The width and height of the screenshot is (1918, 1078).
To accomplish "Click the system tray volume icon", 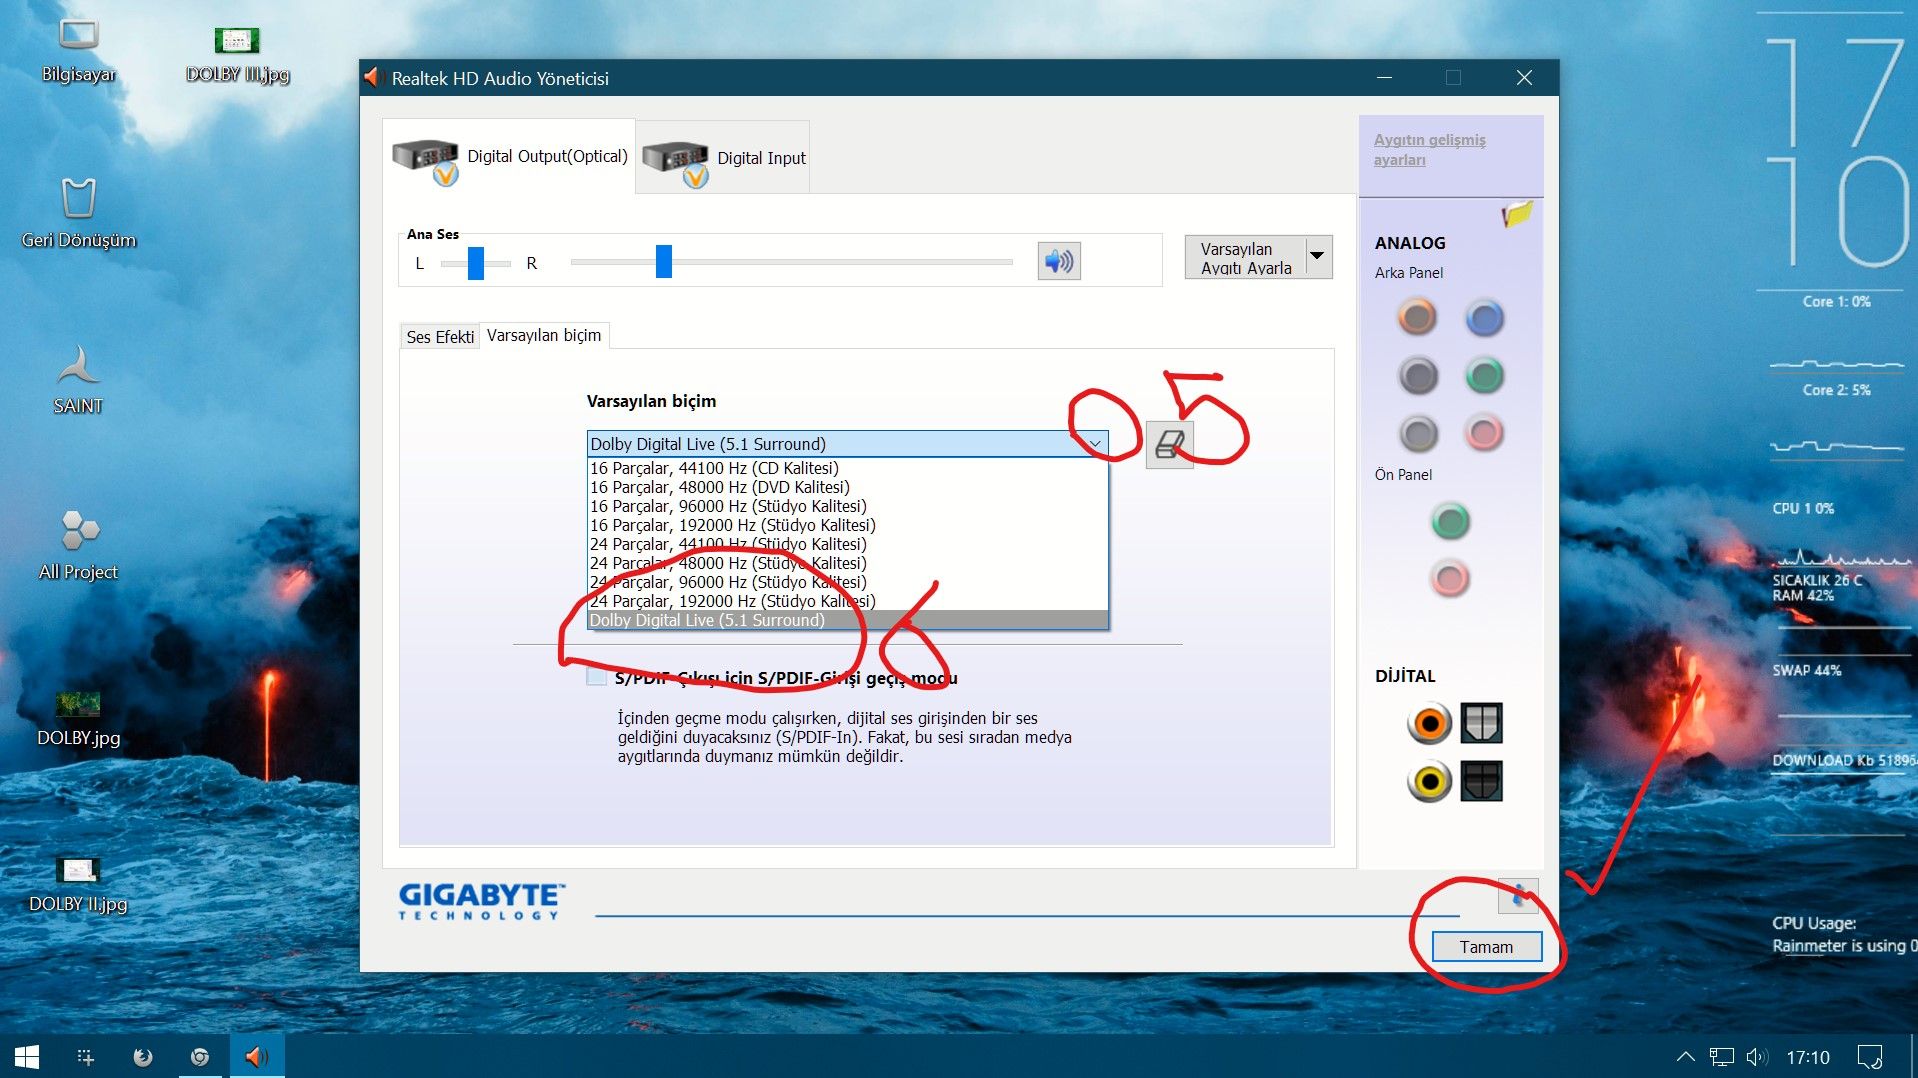I will (1757, 1057).
